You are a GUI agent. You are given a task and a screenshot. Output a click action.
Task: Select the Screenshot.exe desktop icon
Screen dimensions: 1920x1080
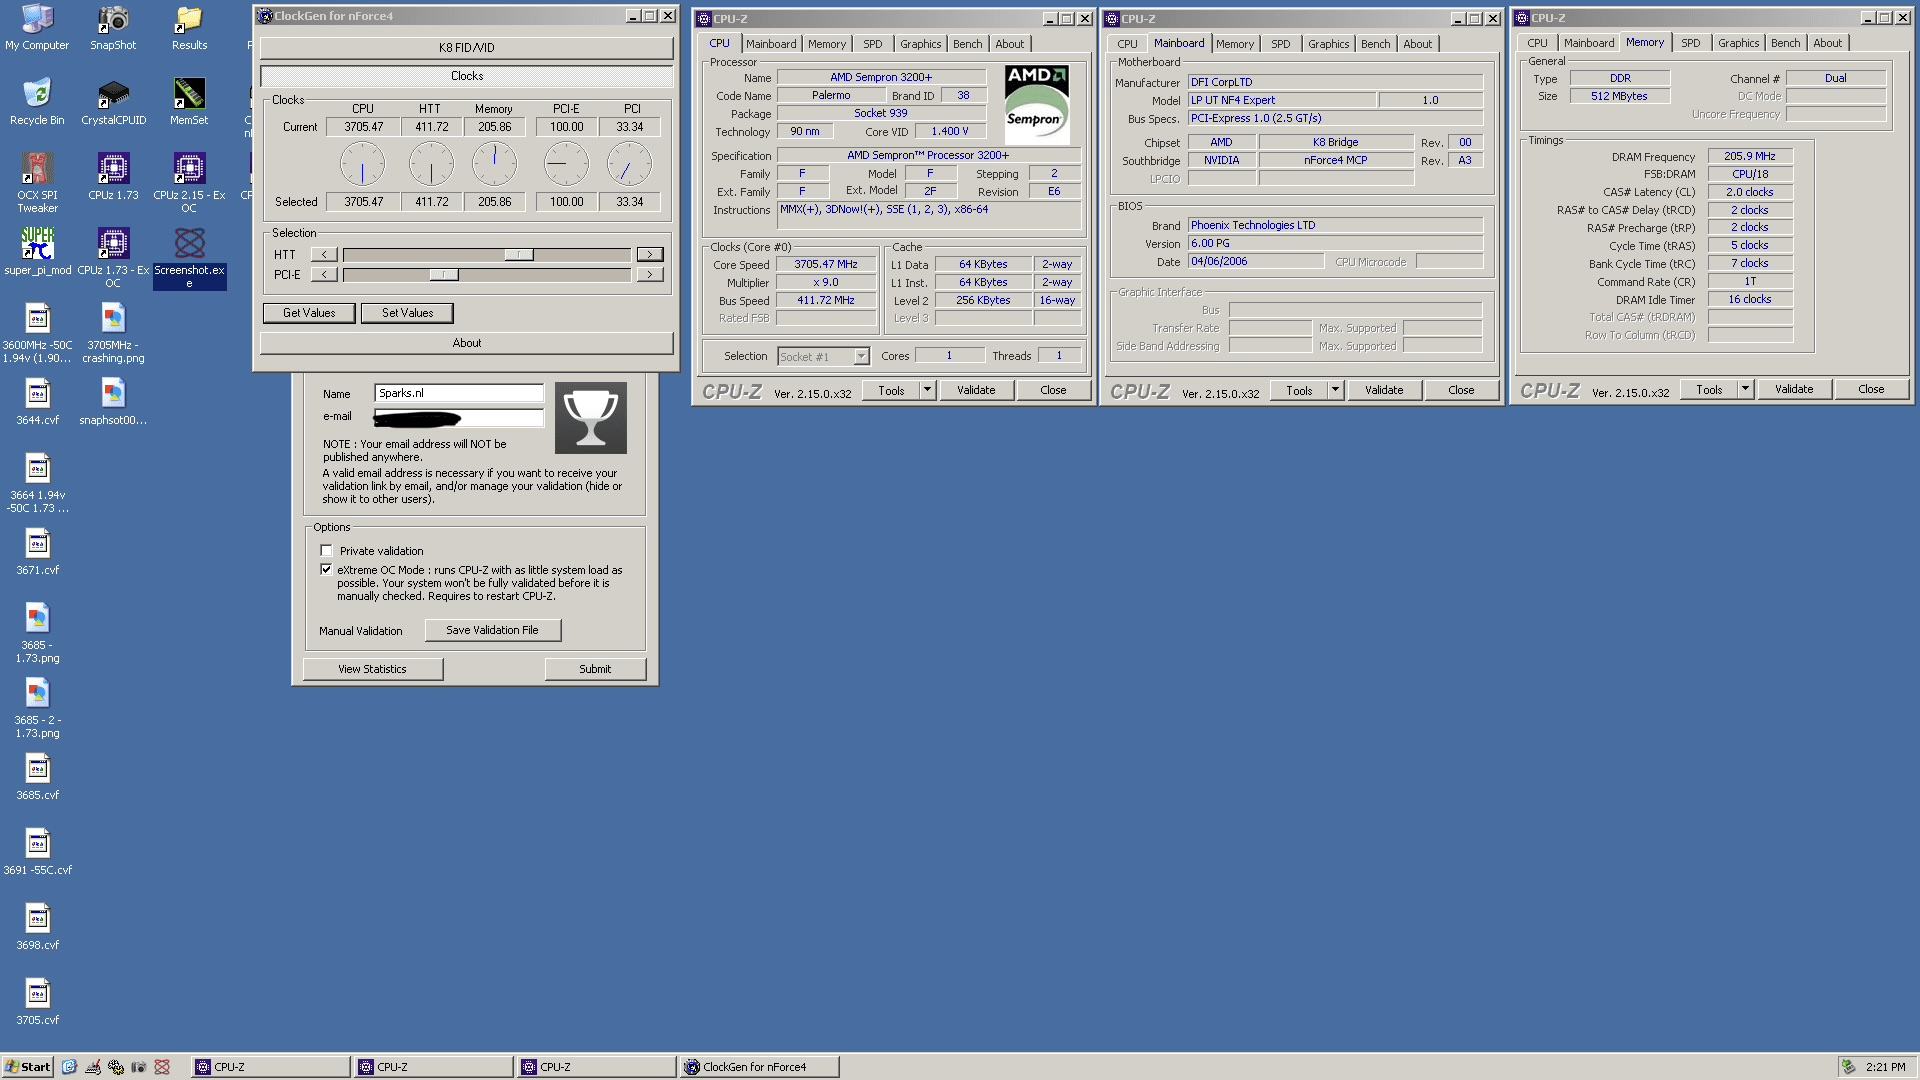click(x=189, y=258)
